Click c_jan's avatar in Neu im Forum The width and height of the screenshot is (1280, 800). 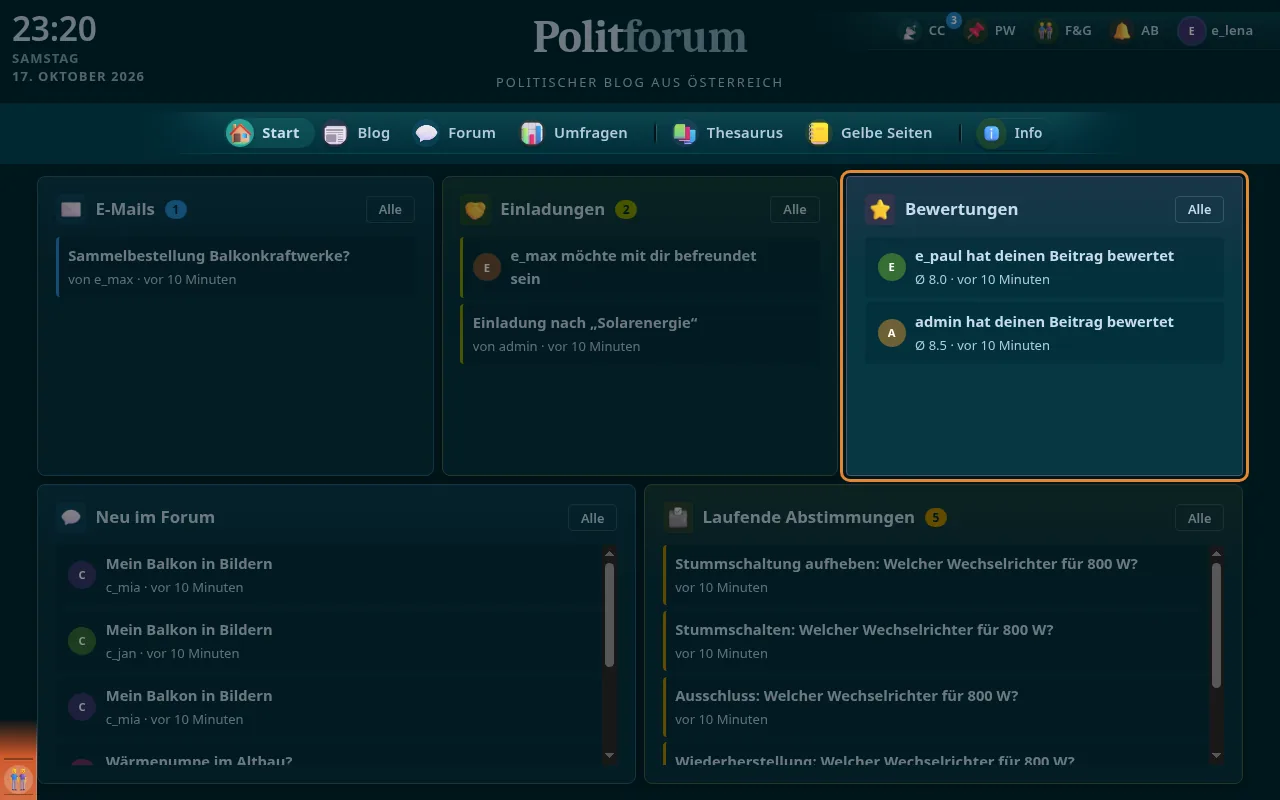(82, 641)
